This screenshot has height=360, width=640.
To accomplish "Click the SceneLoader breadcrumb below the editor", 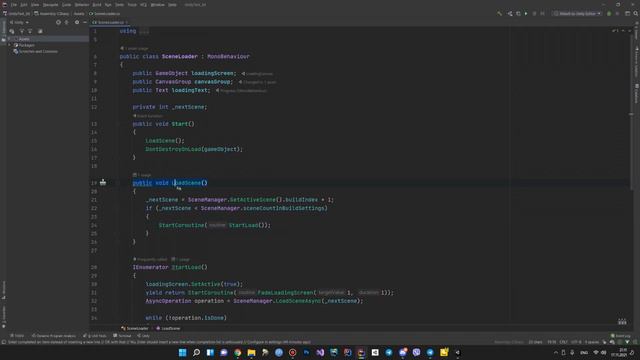I will (135, 328).
